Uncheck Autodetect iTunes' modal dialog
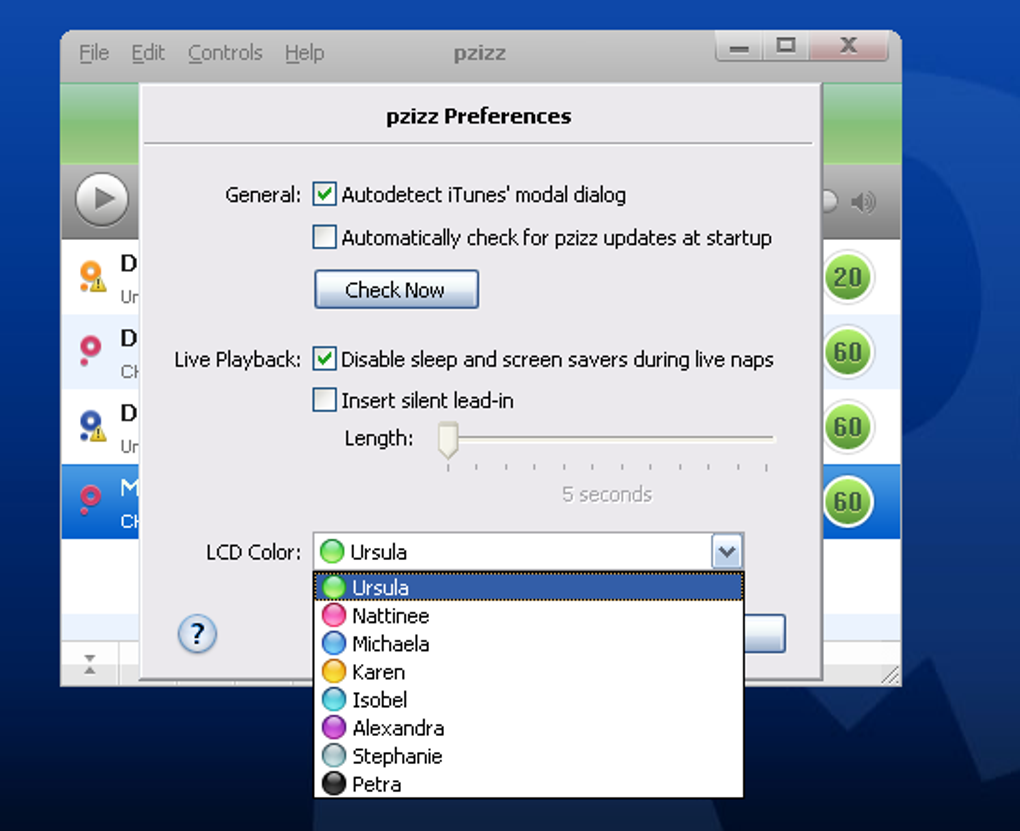Viewport: 1020px width, 831px height. 324,194
